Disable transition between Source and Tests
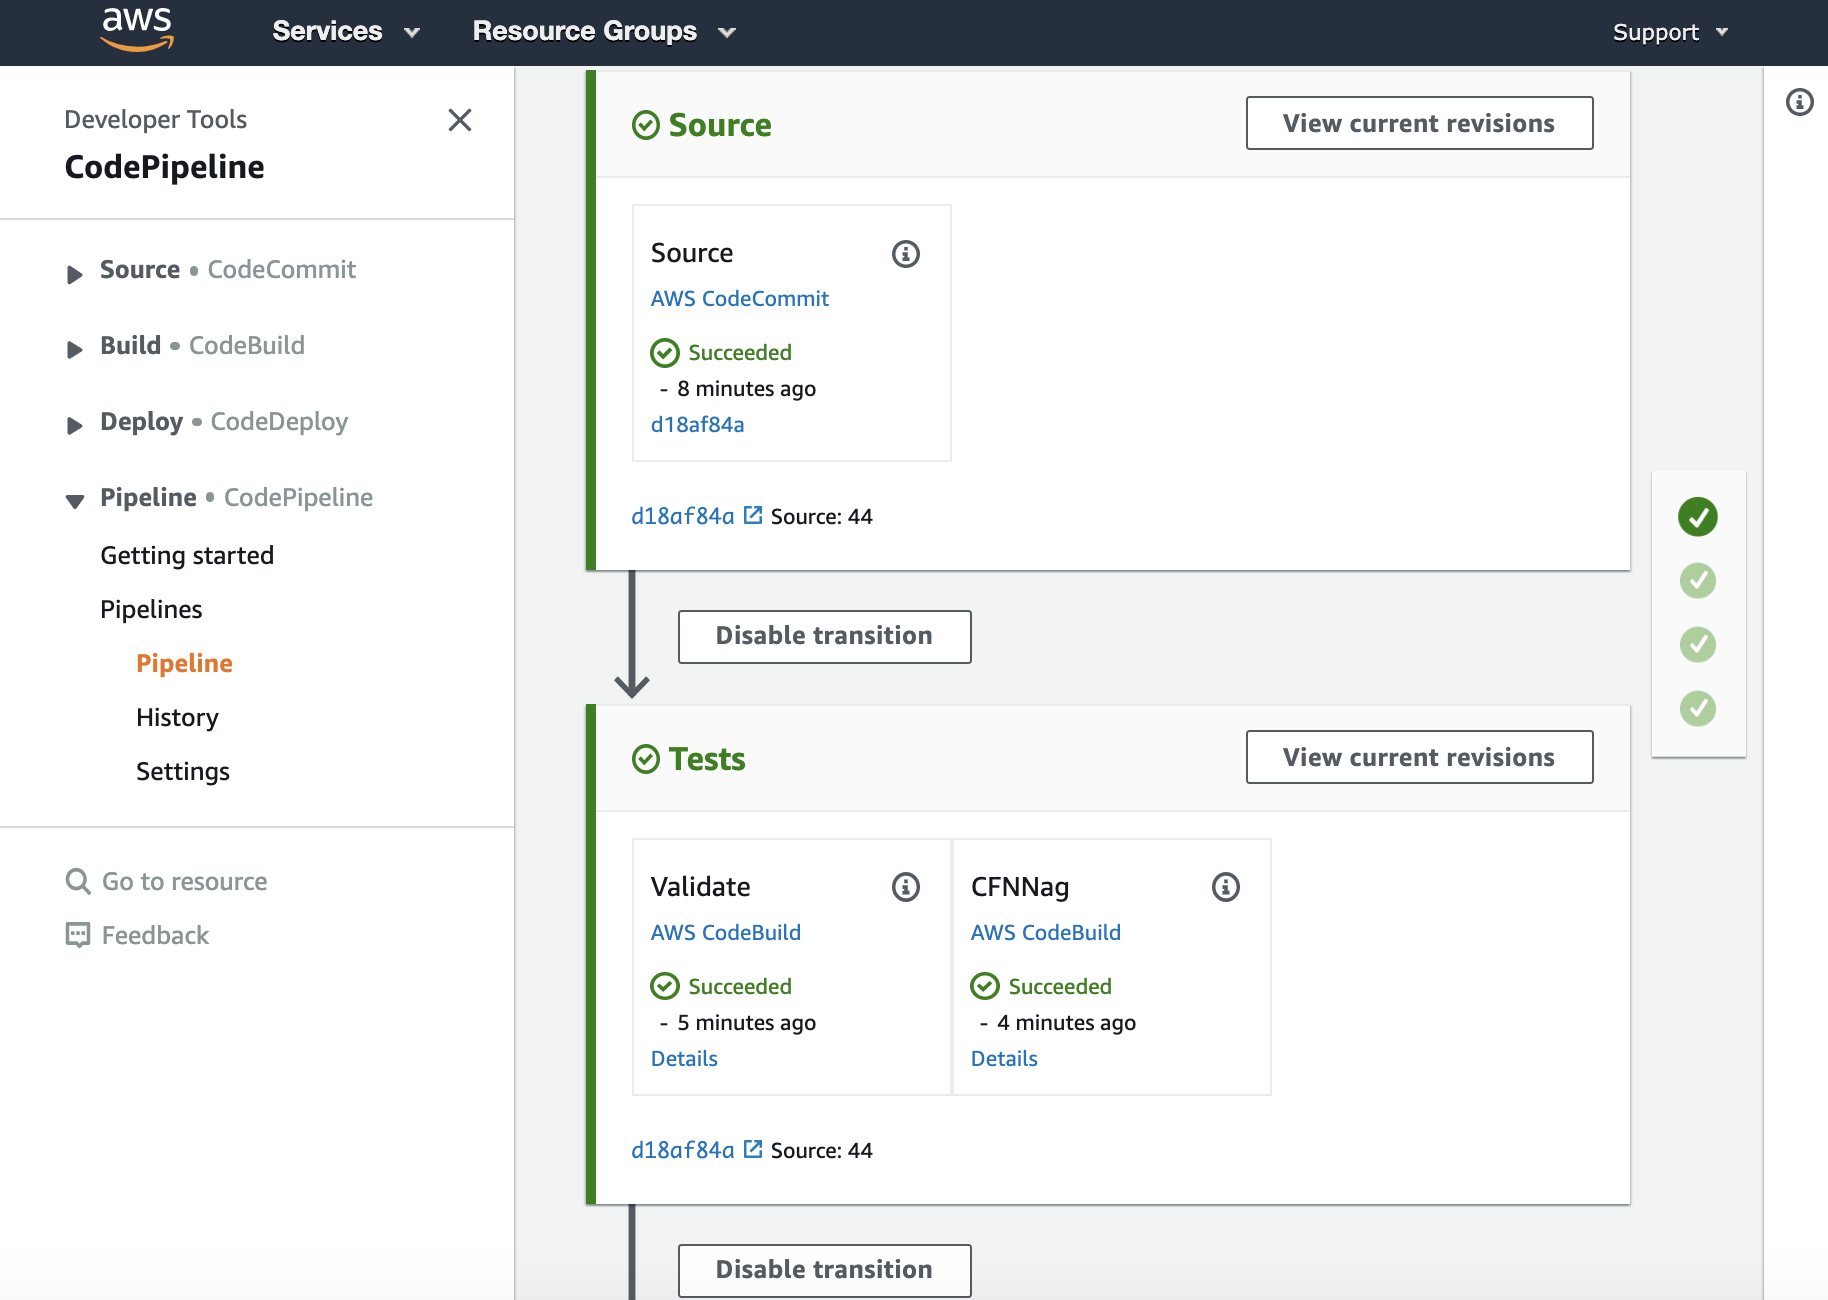This screenshot has width=1828, height=1300. (x=824, y=636)
